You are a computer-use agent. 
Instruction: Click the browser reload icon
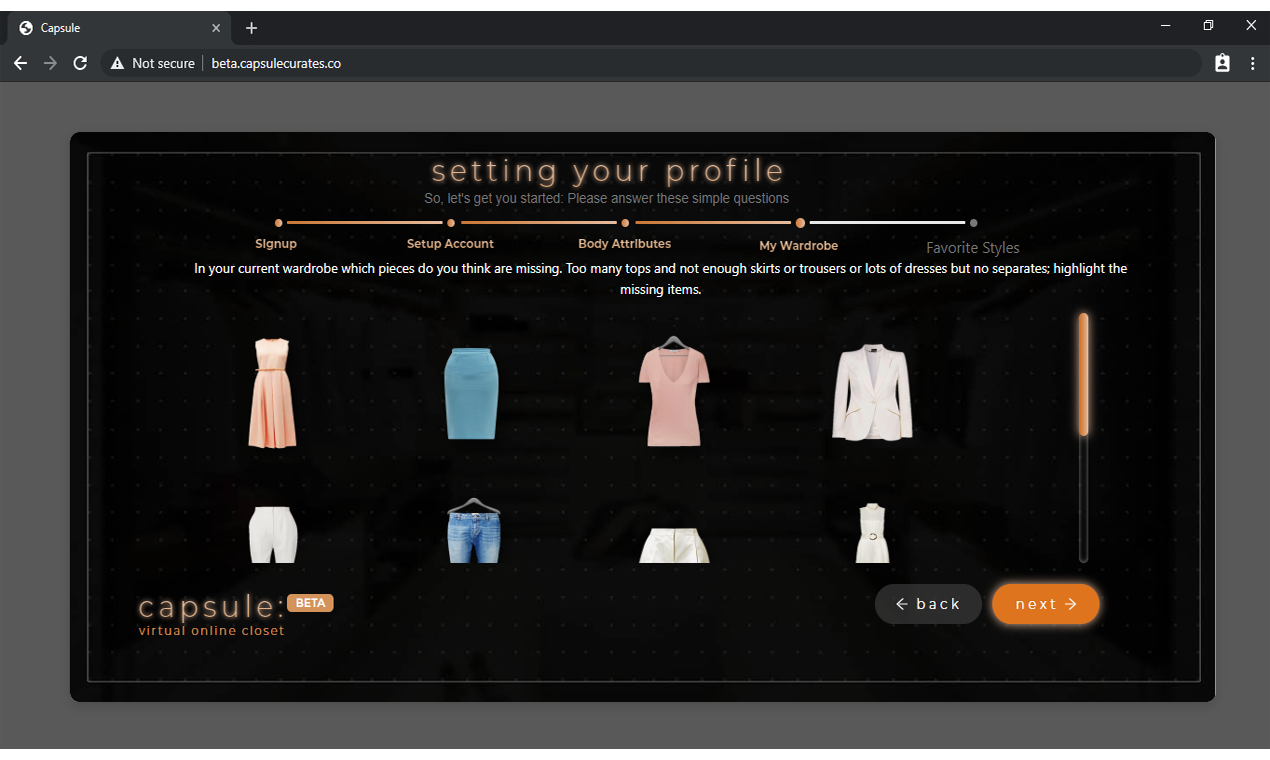pyautogui.click(x=80, y=63)
